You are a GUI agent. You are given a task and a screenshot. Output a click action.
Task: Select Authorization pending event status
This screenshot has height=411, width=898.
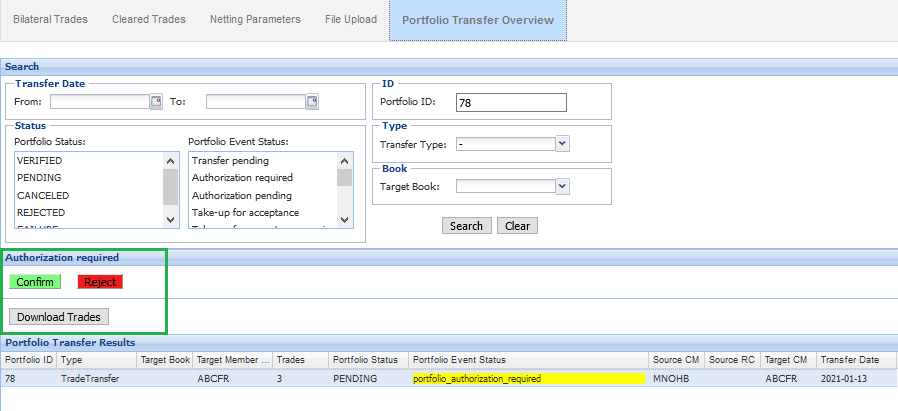coord(242,195)
